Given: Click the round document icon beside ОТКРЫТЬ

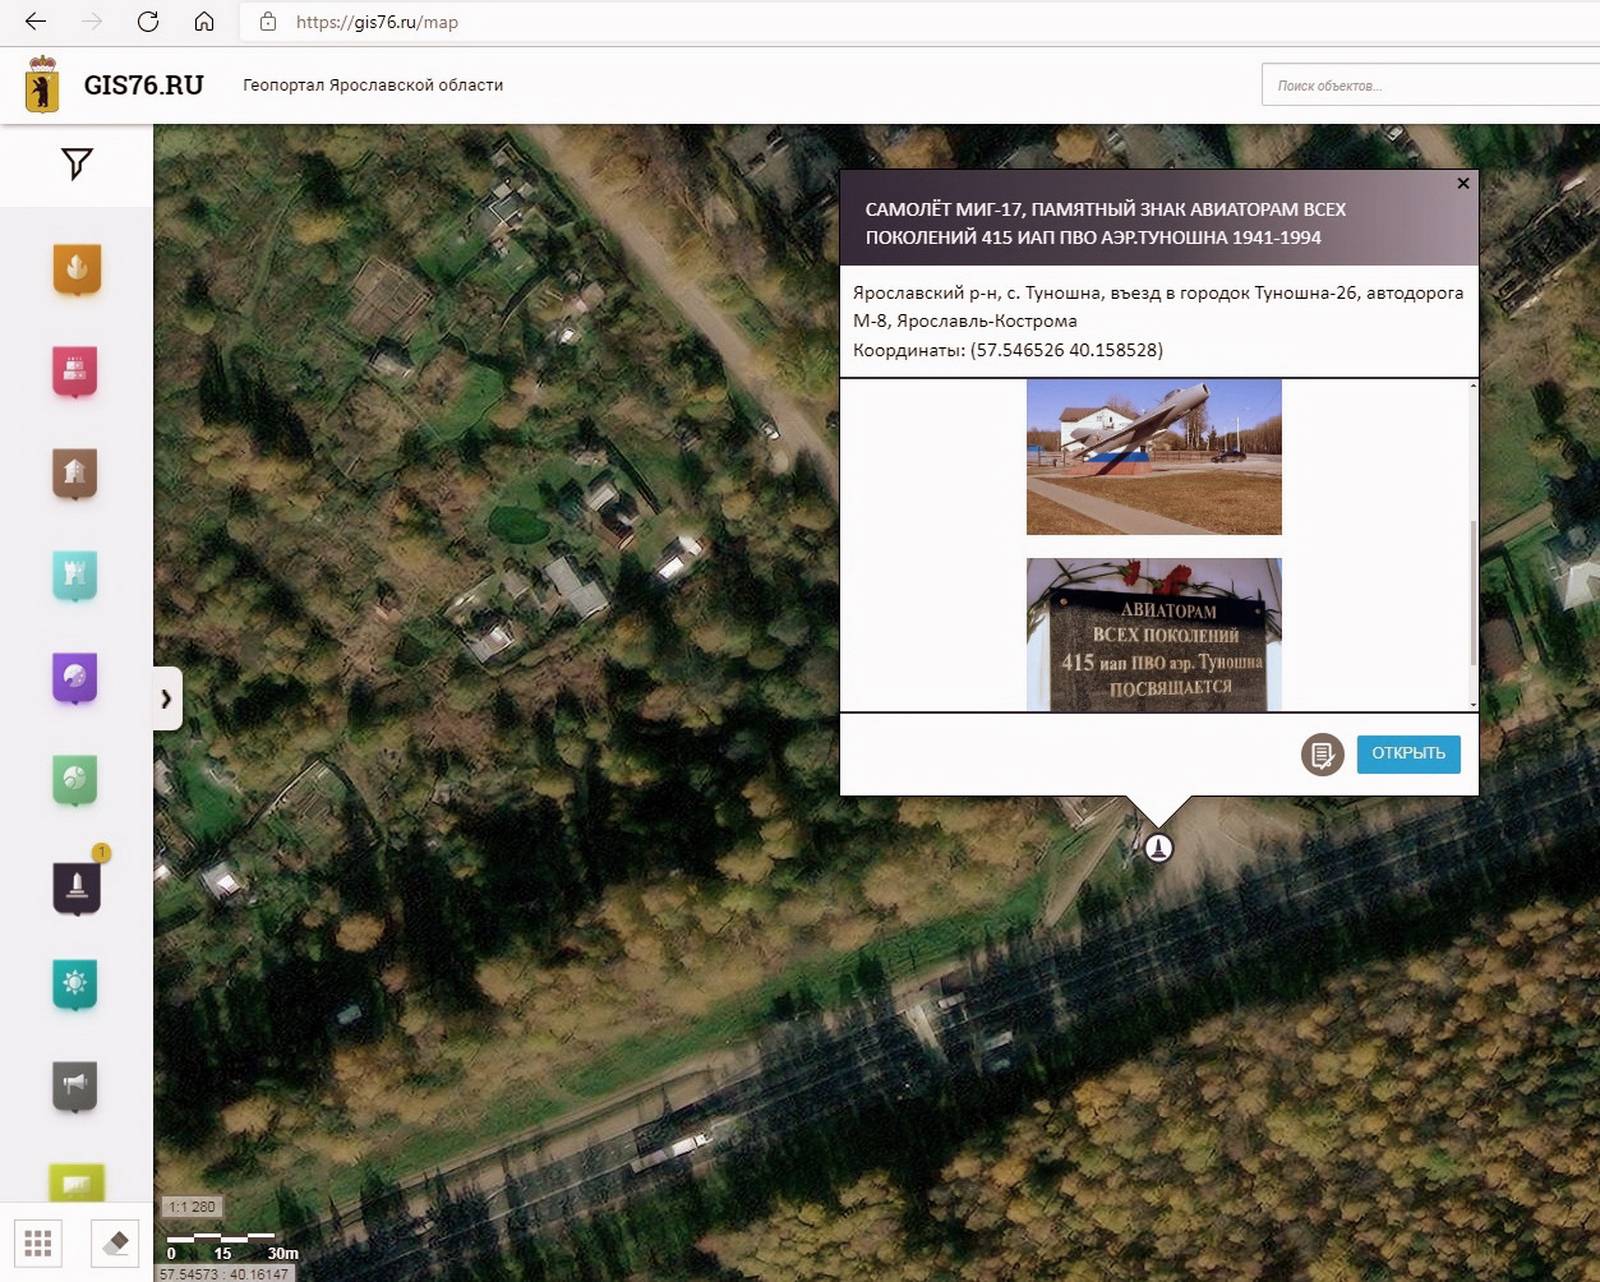Looking at the screenshot, I should click(x=1322, y=754).
